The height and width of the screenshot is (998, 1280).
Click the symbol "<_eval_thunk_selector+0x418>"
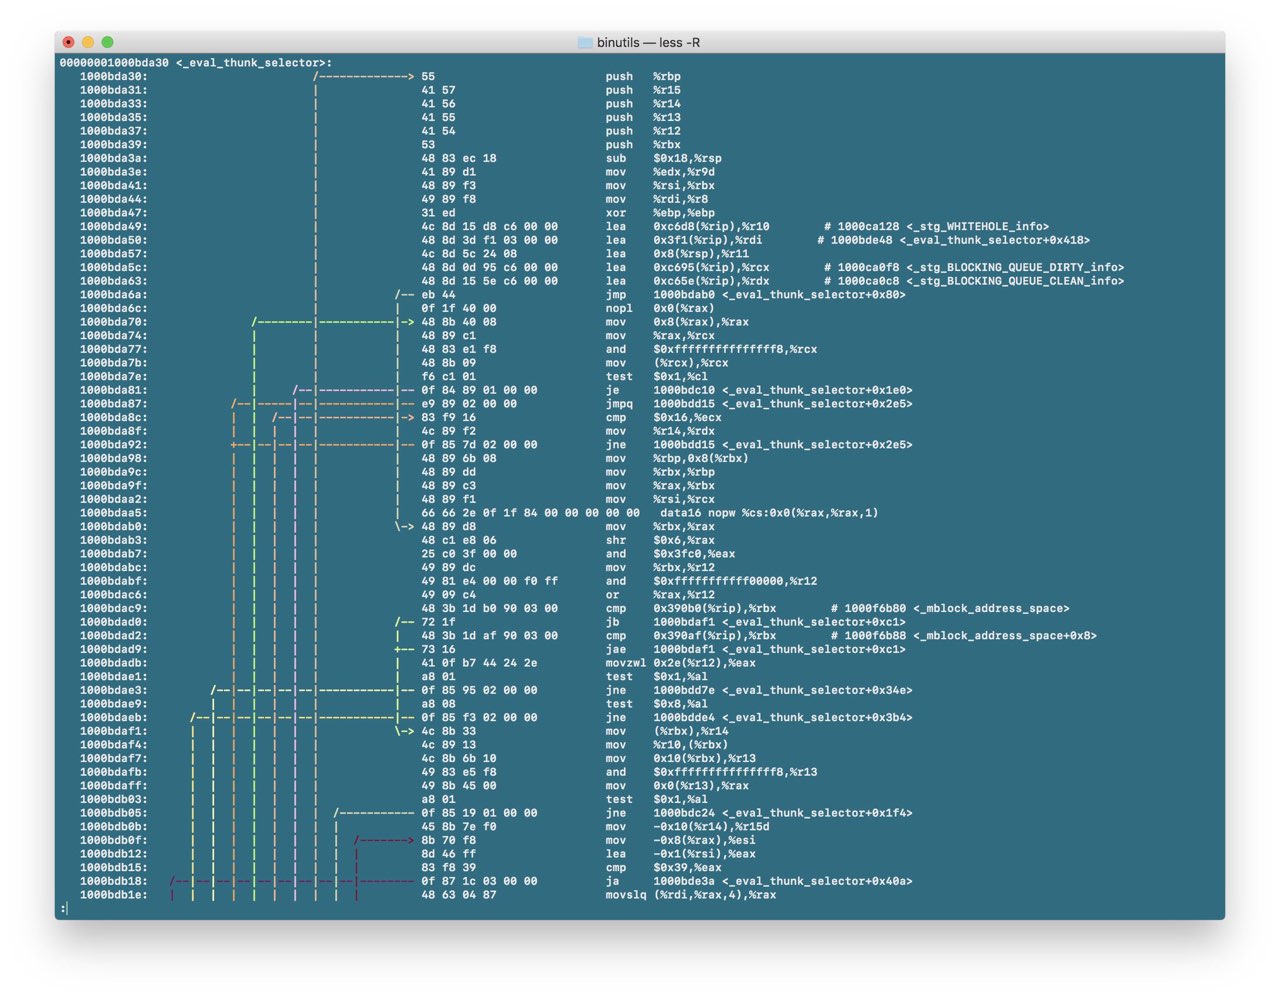(x=995, y=241)
